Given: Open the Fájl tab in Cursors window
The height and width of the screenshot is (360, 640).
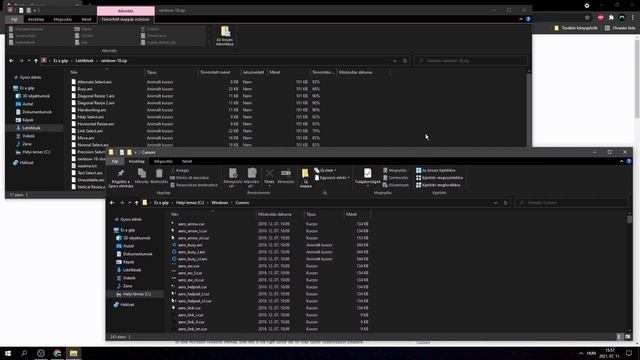Looking at the screenshot, I should pos(115,162).
